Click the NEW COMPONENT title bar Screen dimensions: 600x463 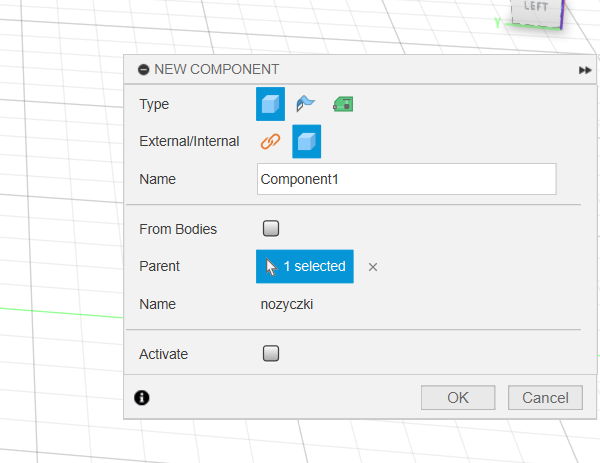pyautogui.click(x=350, y=69)
